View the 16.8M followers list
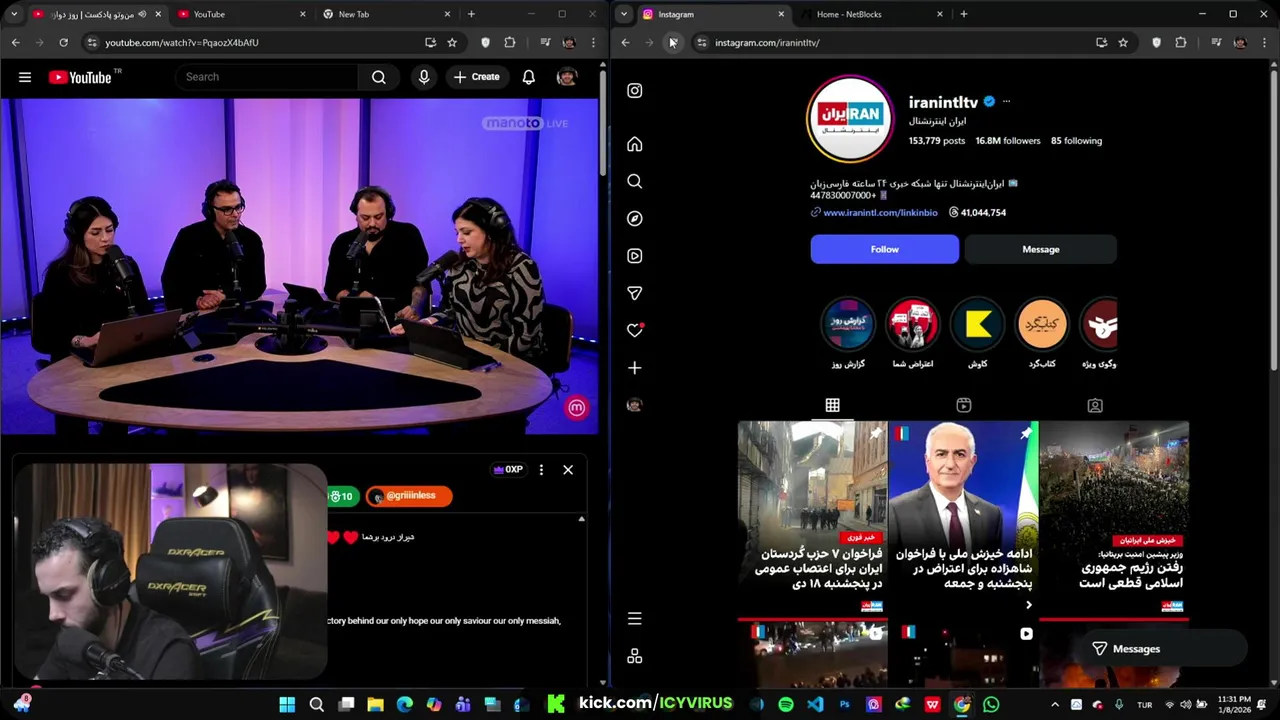1280x720 pixels. (1008, 141)
